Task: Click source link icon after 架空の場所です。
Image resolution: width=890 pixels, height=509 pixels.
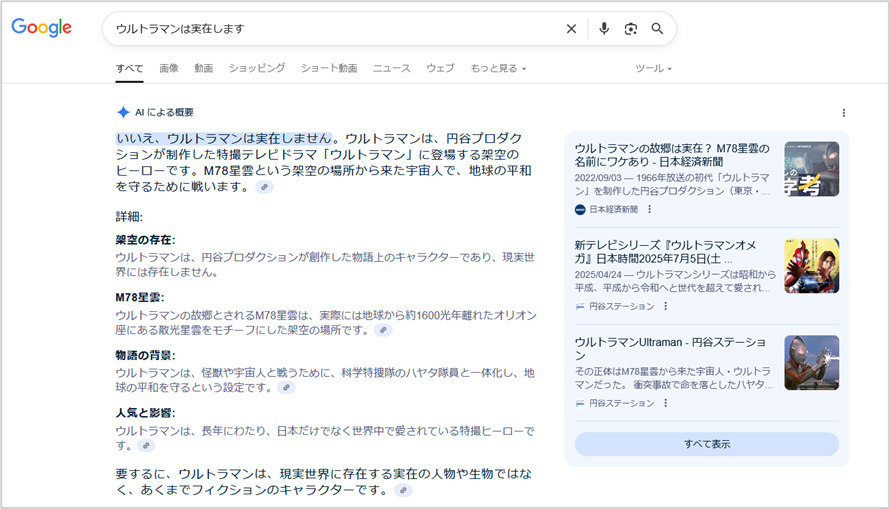Action: 383,330
